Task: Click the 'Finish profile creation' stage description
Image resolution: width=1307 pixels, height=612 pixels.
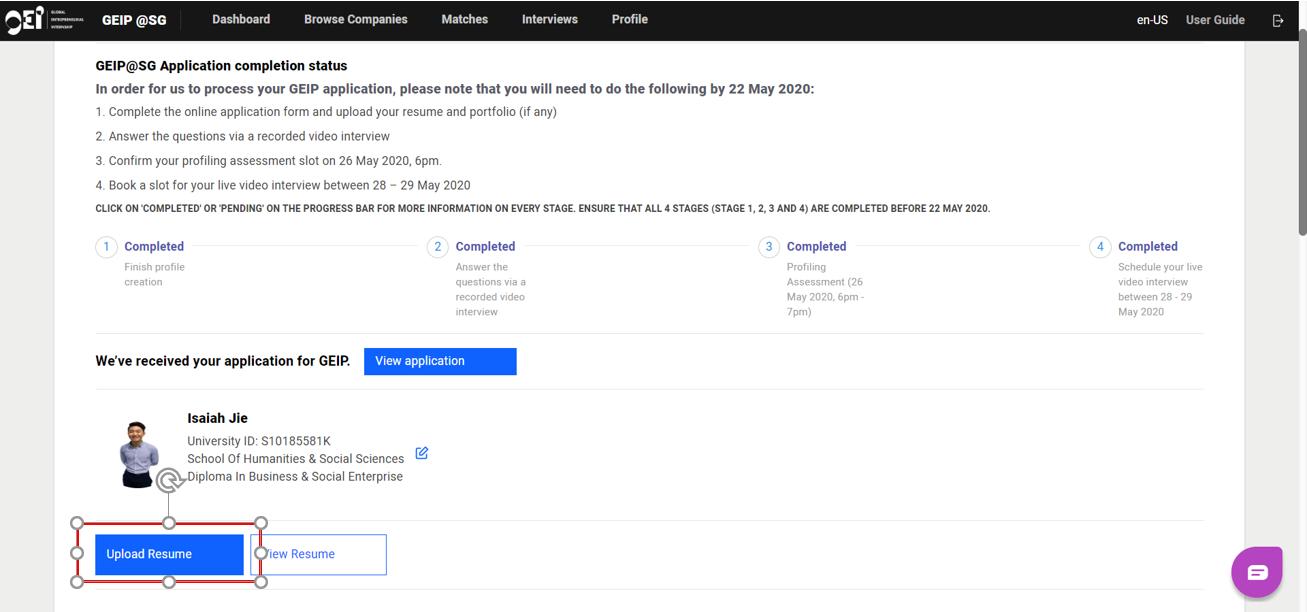Action: coord(154,275)
